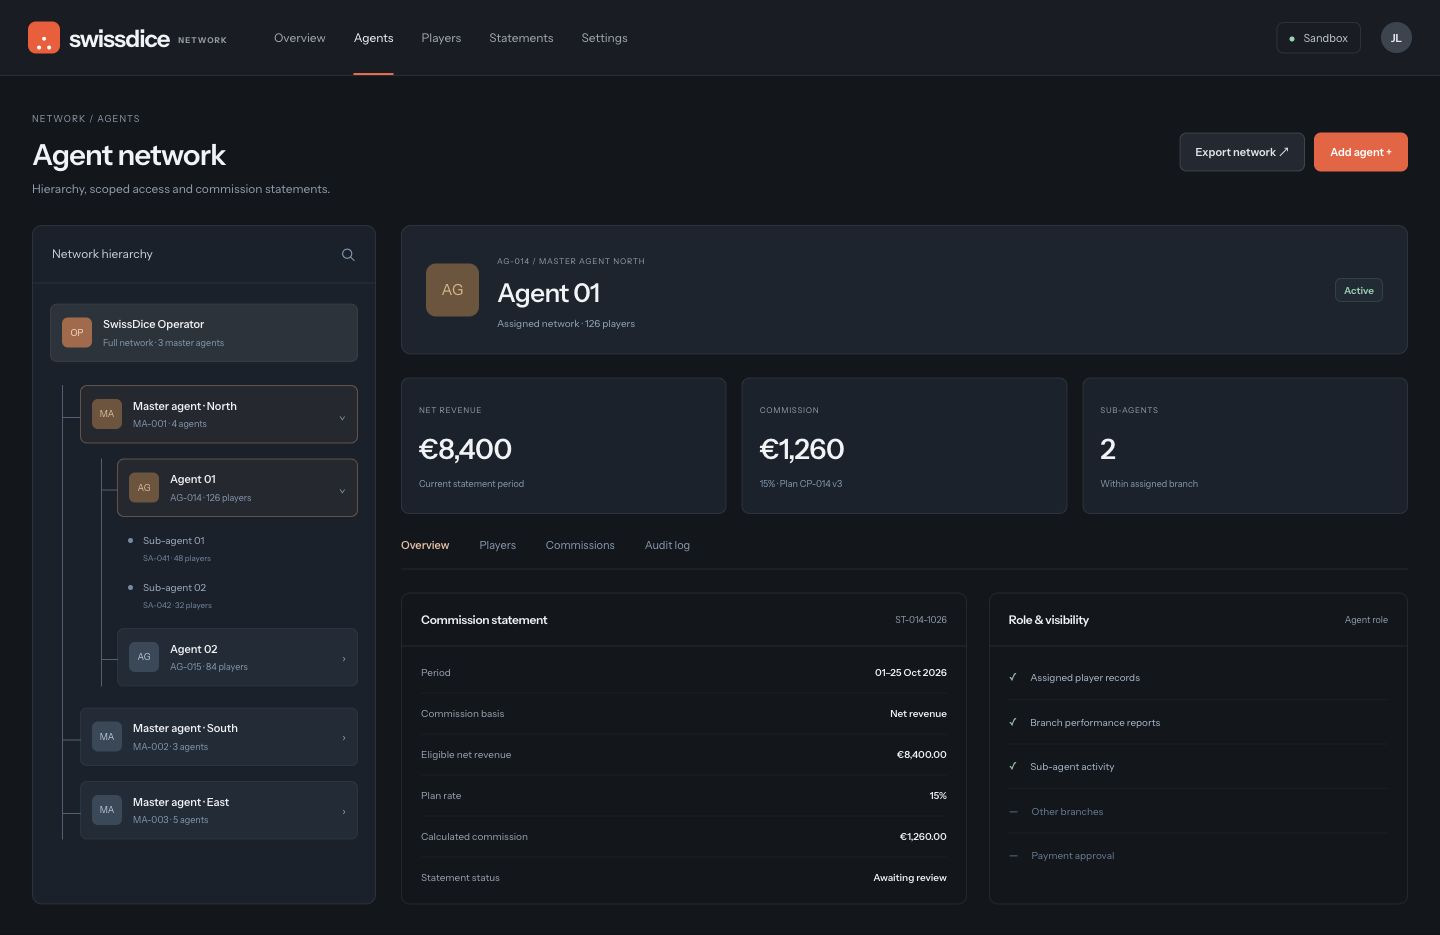The width and height of the screenshot is (1440, 935).
Task: Go to the Overview nav item
Action: click(x=300, y=38)
